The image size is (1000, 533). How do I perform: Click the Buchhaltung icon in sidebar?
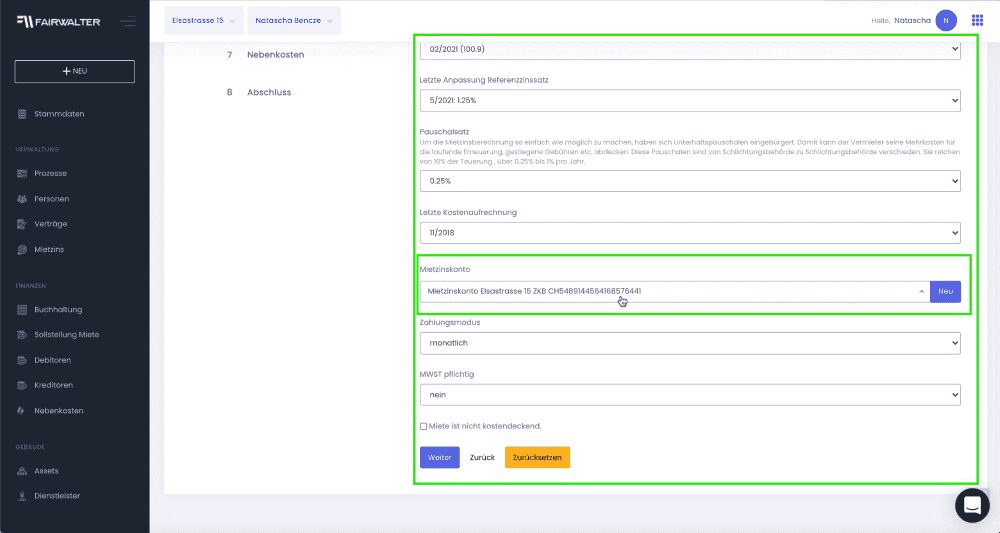tap(22, 310)
